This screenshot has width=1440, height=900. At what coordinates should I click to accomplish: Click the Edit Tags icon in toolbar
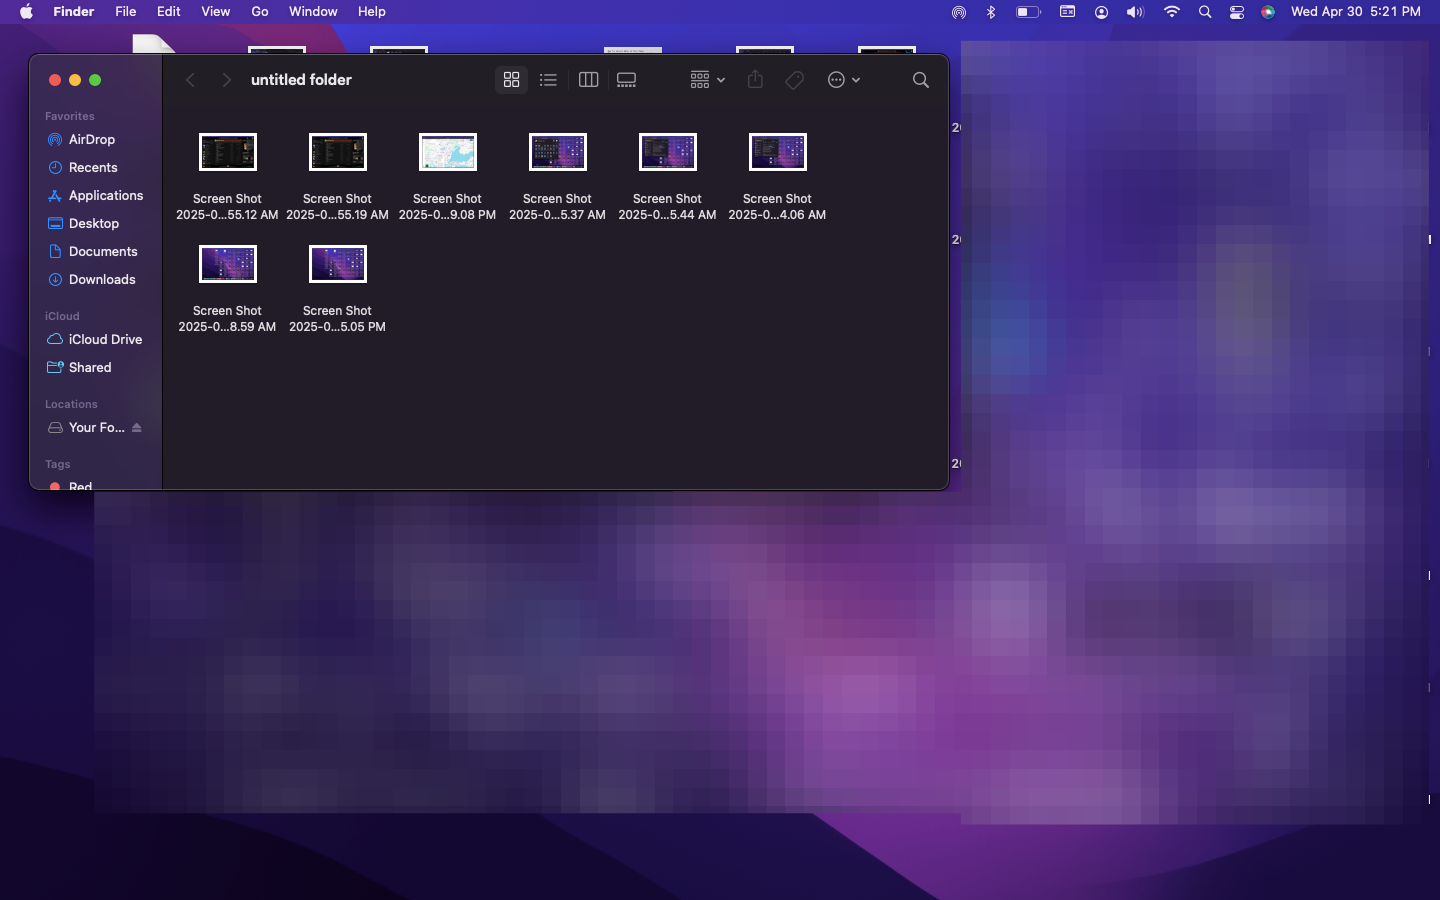794,80
